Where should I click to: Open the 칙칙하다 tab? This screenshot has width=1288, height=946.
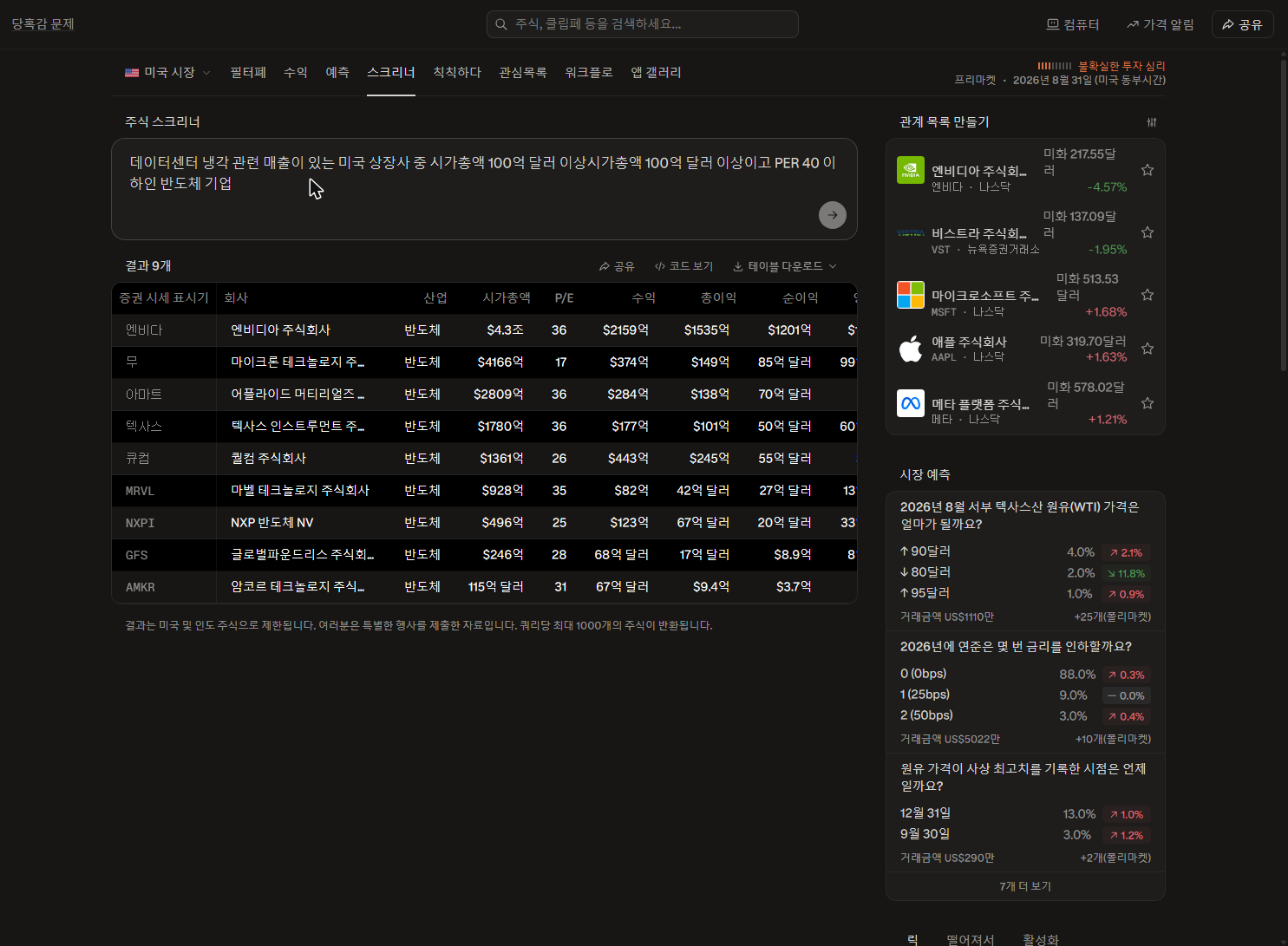457,73
